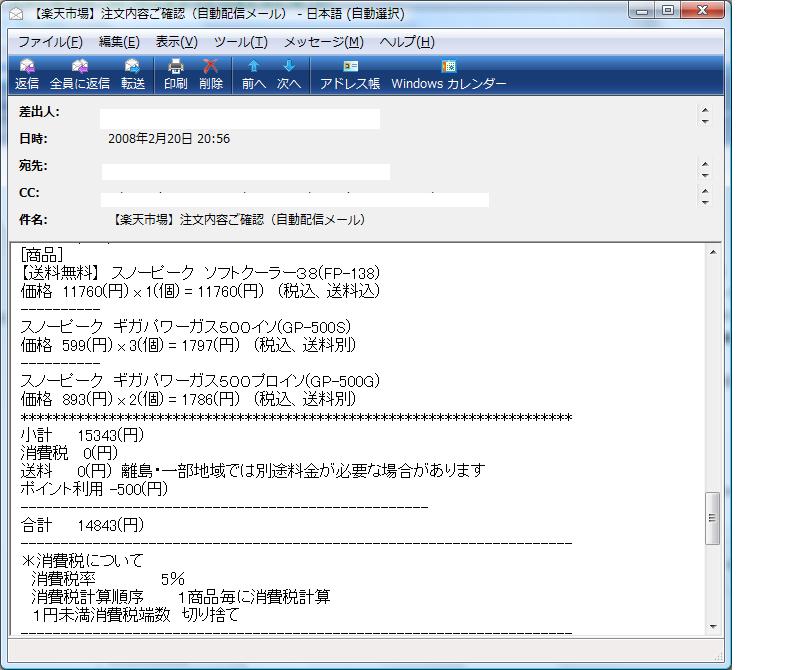Click the 1円未満消費税端数 切り捨て line
This screenshot has height=670, width=800.
(135, 615)
